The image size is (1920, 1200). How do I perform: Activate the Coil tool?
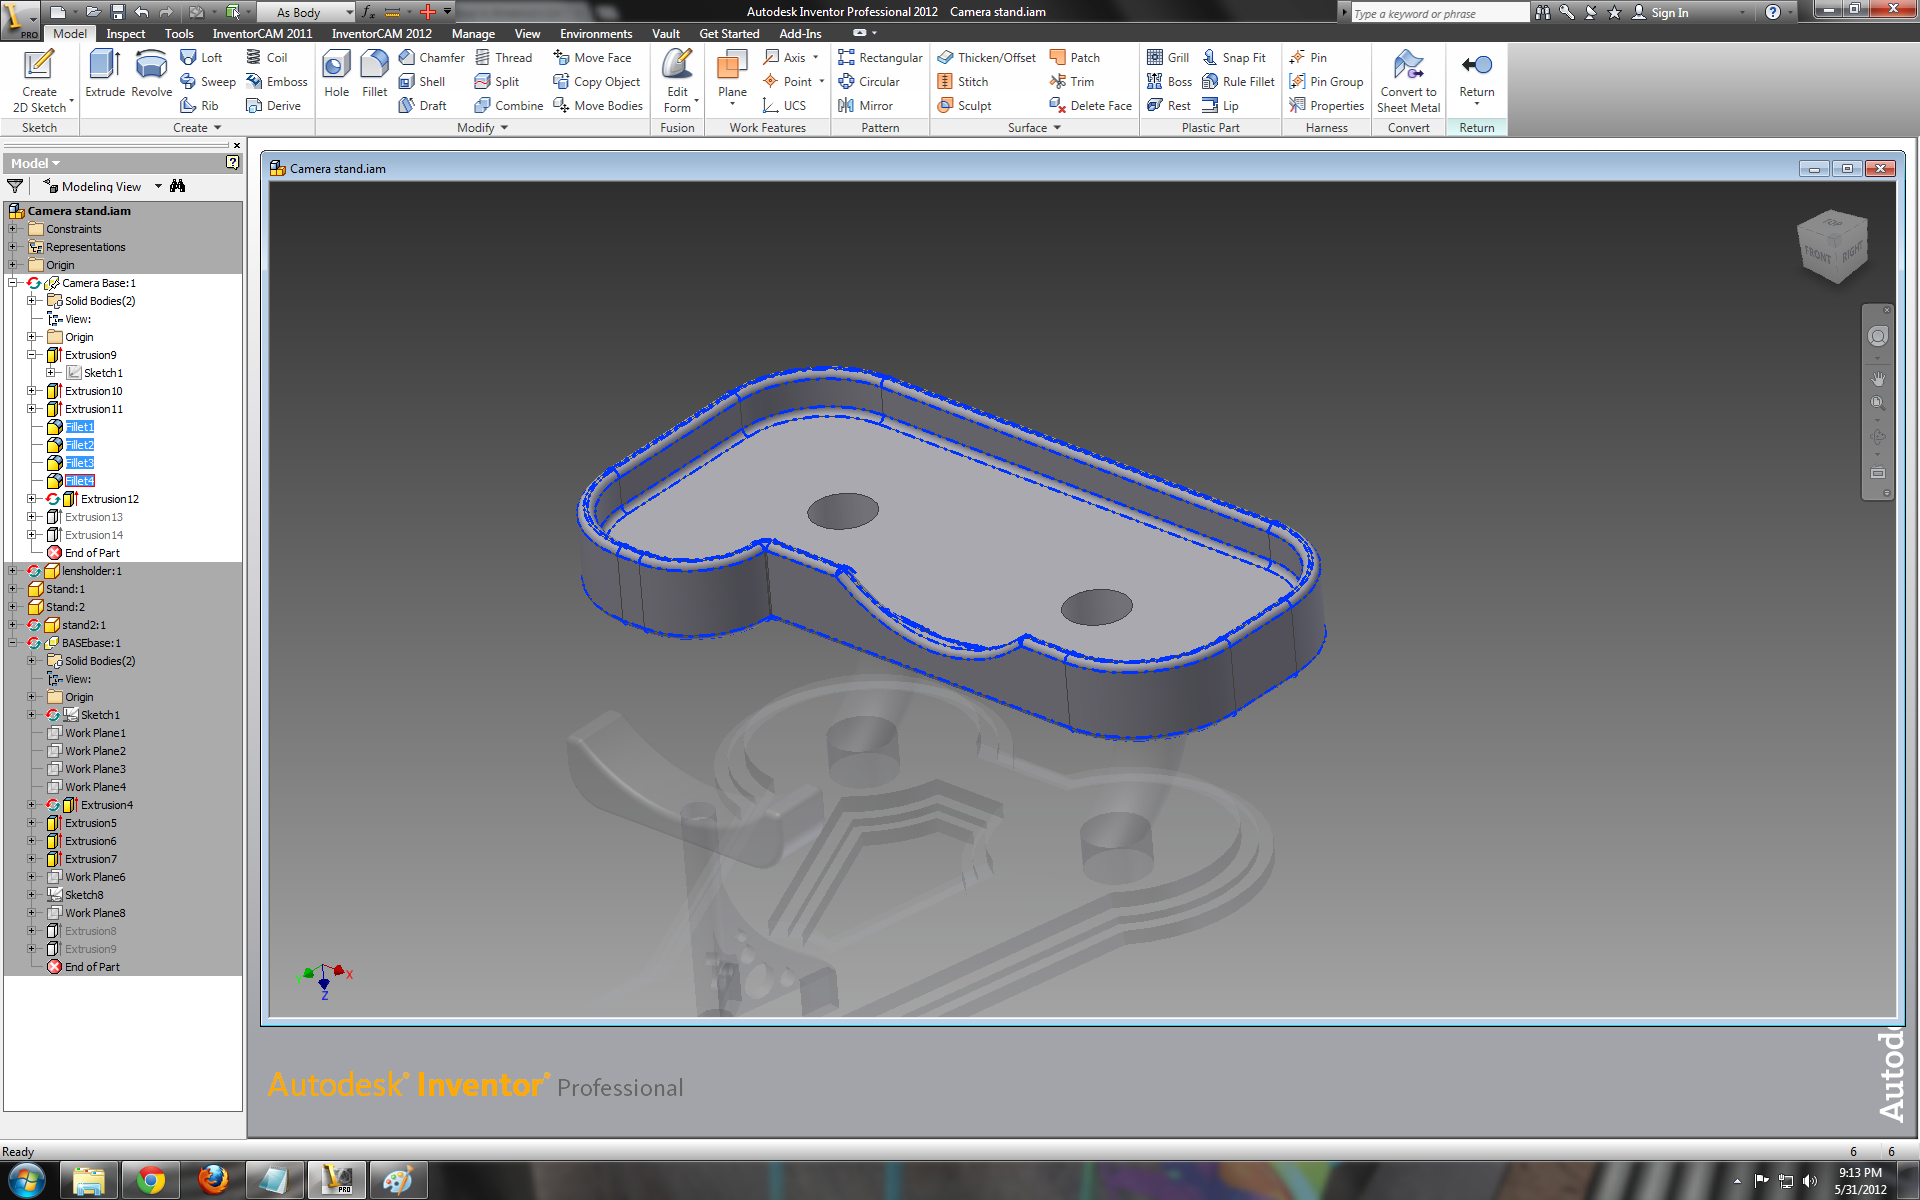coord(267,57)
